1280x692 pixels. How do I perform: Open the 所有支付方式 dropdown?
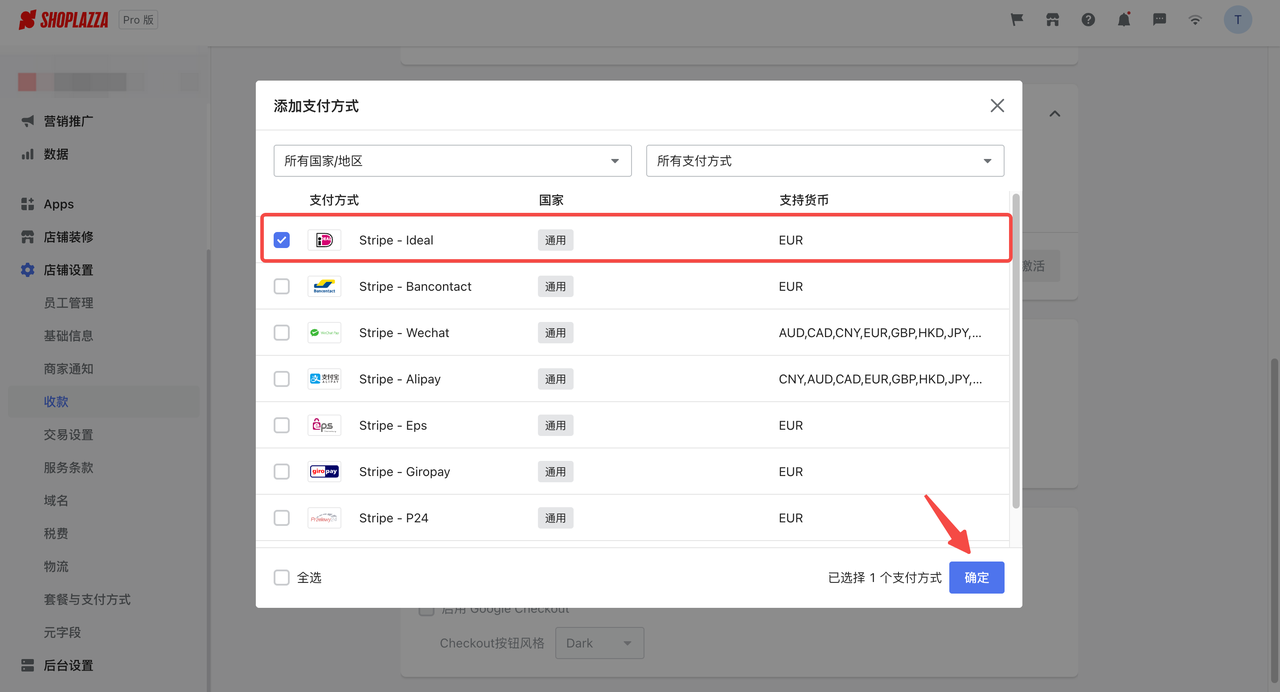825,160
